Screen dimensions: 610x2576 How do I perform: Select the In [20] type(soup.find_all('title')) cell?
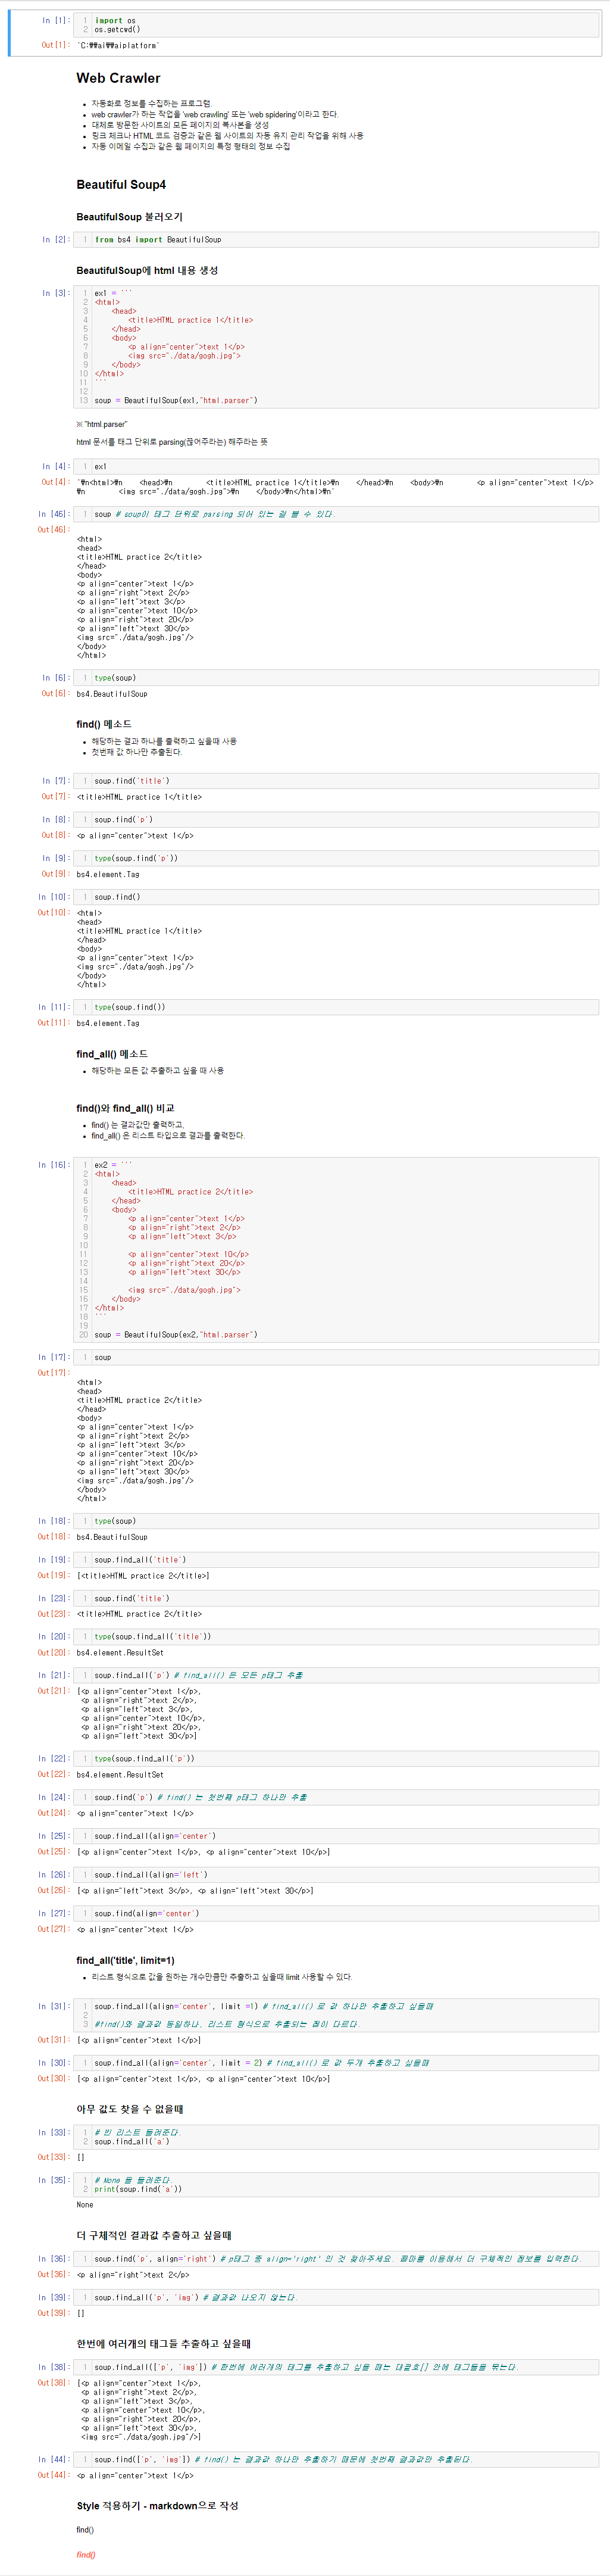337,1637
